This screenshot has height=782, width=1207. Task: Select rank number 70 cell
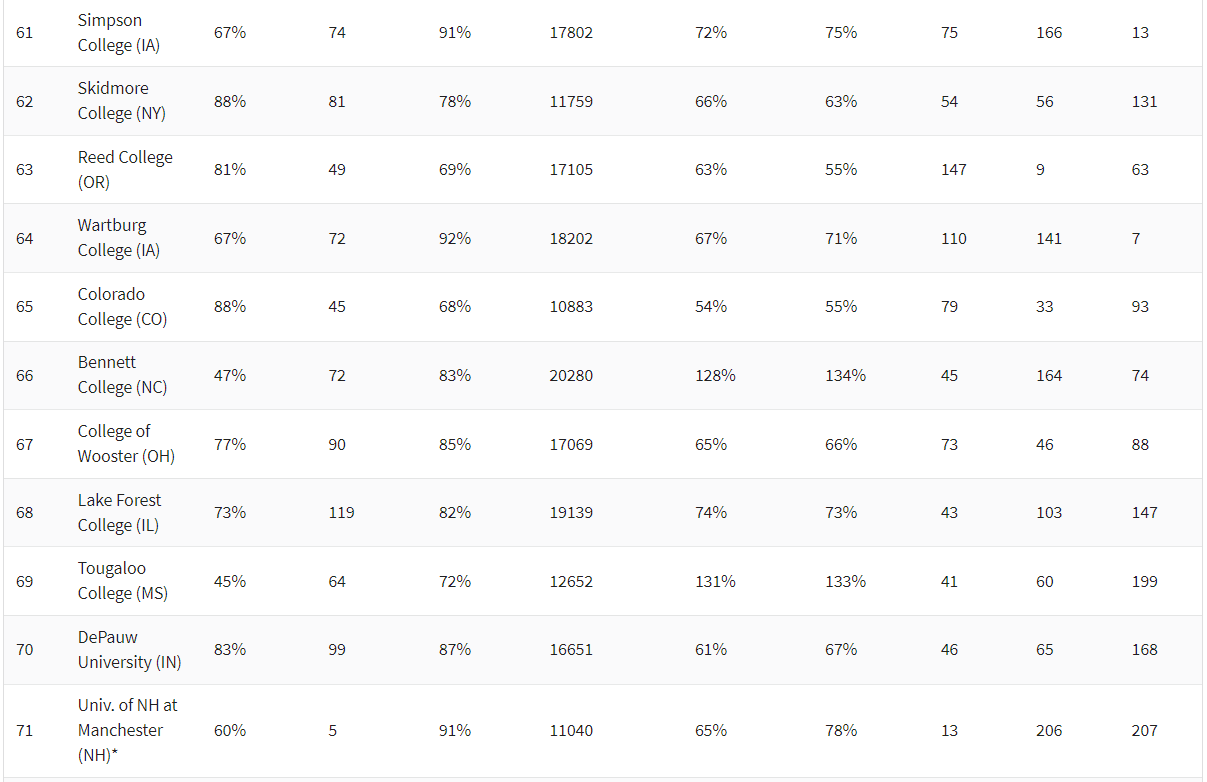[24, 650]
